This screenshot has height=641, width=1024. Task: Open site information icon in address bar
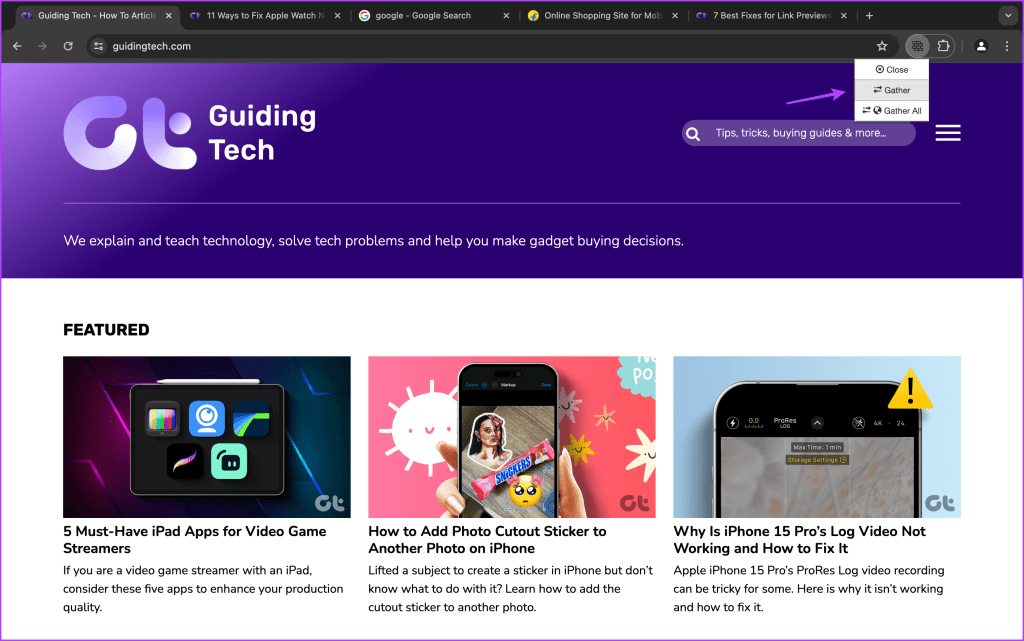(99, 46)
